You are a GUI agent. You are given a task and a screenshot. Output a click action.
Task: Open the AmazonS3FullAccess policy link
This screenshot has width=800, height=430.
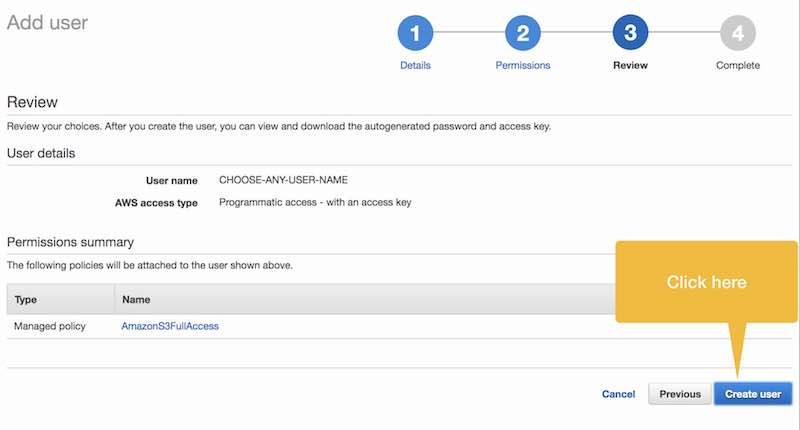(170, 326)
